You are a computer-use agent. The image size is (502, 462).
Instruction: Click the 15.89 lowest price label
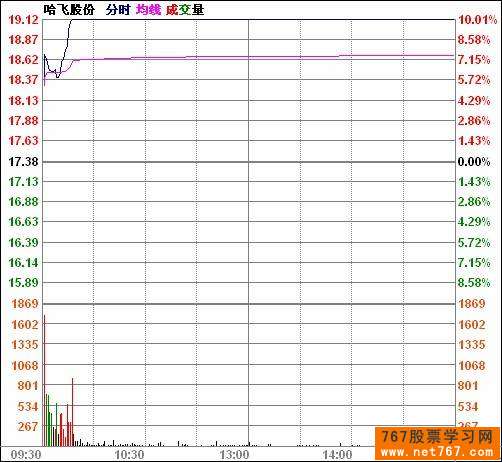[23, 283]
